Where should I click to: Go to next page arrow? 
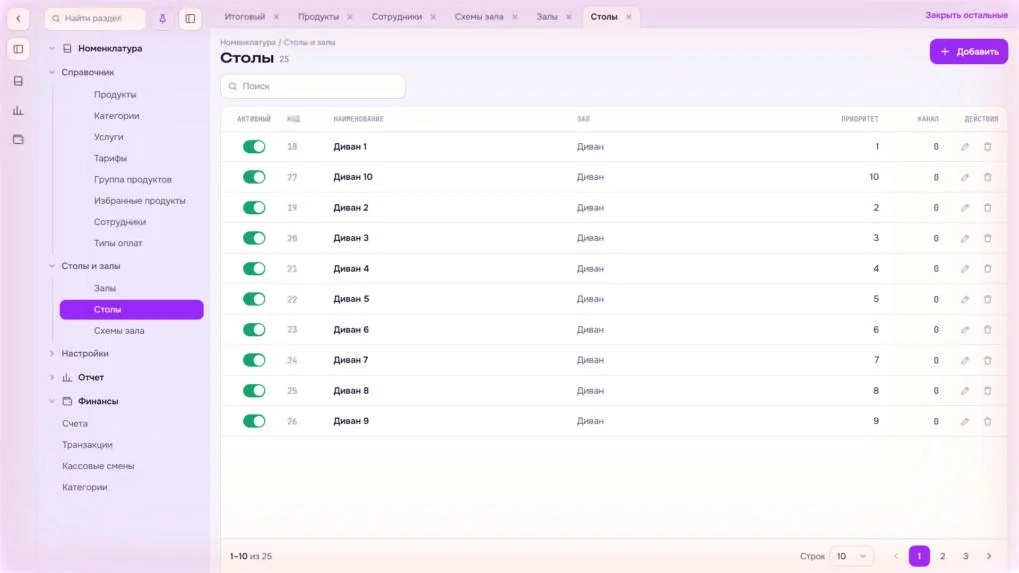pos(989,557)
